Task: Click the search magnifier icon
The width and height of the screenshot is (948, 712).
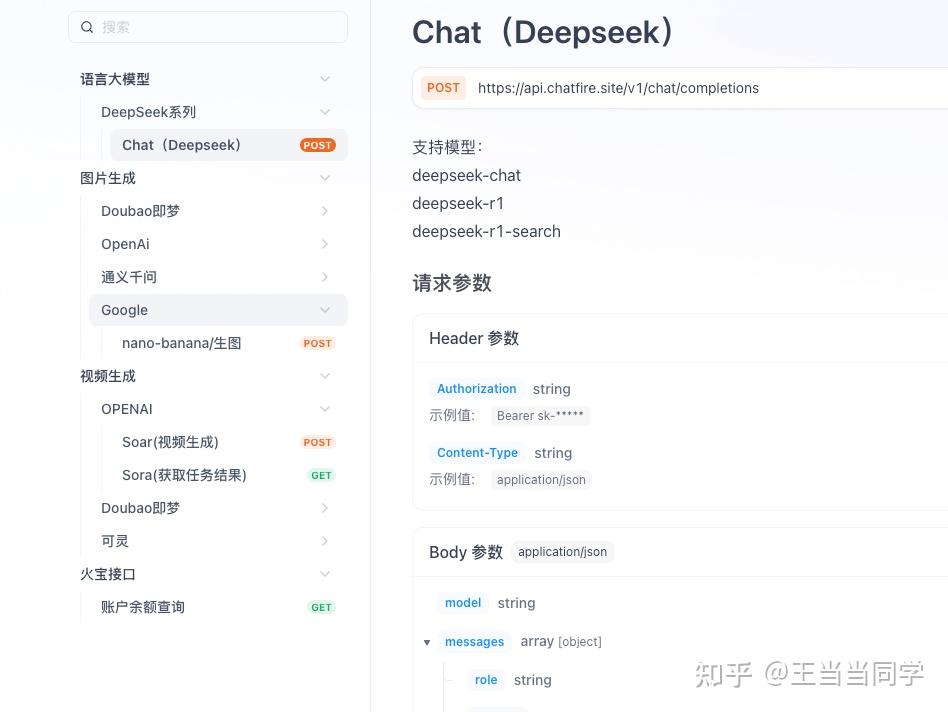Action: pyautogui.click(x=87, y=27)
